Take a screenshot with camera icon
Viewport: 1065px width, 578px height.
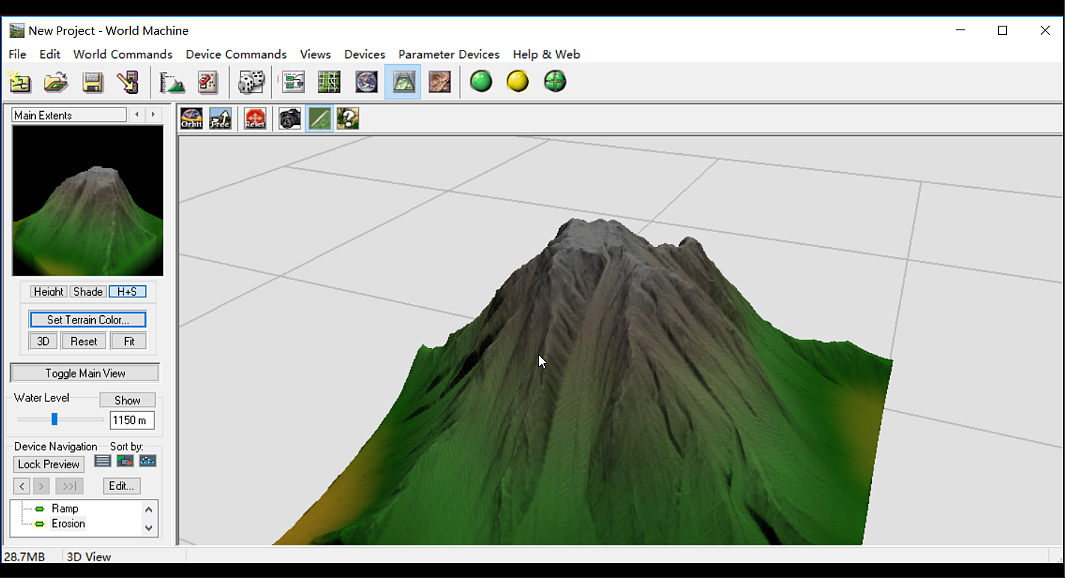point(290,119)
